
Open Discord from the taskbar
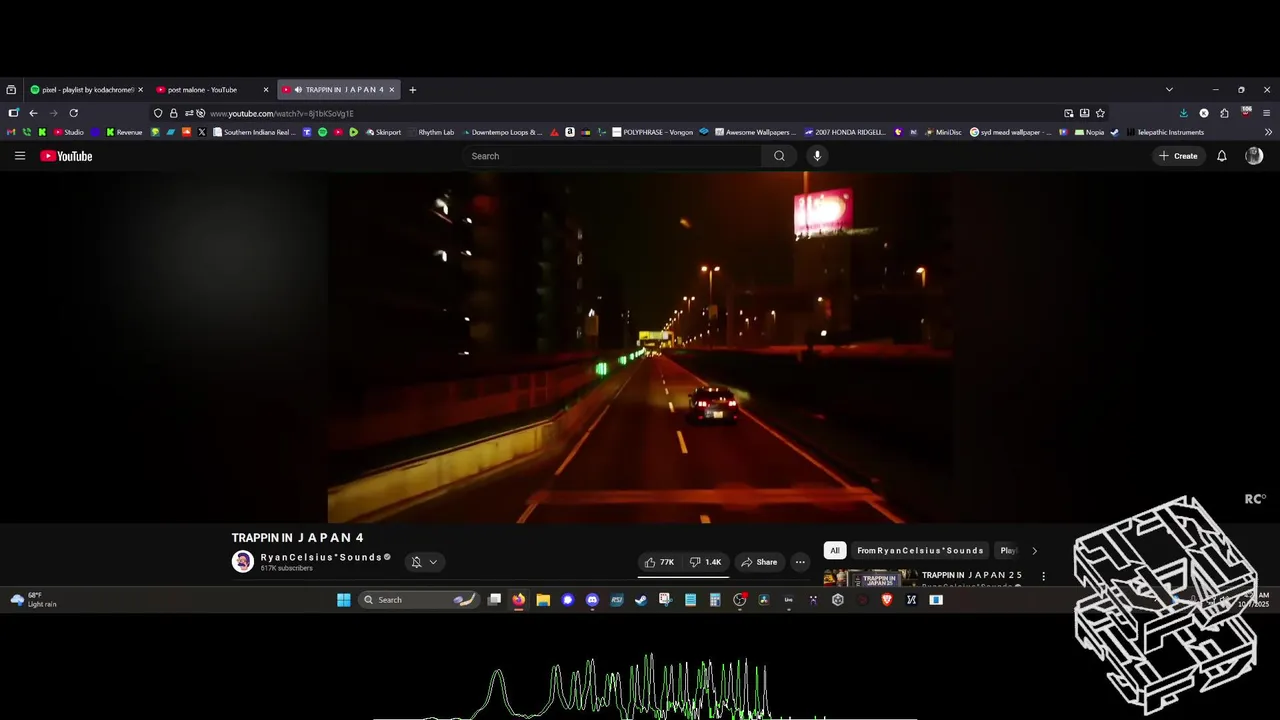(x=592, y=600)
